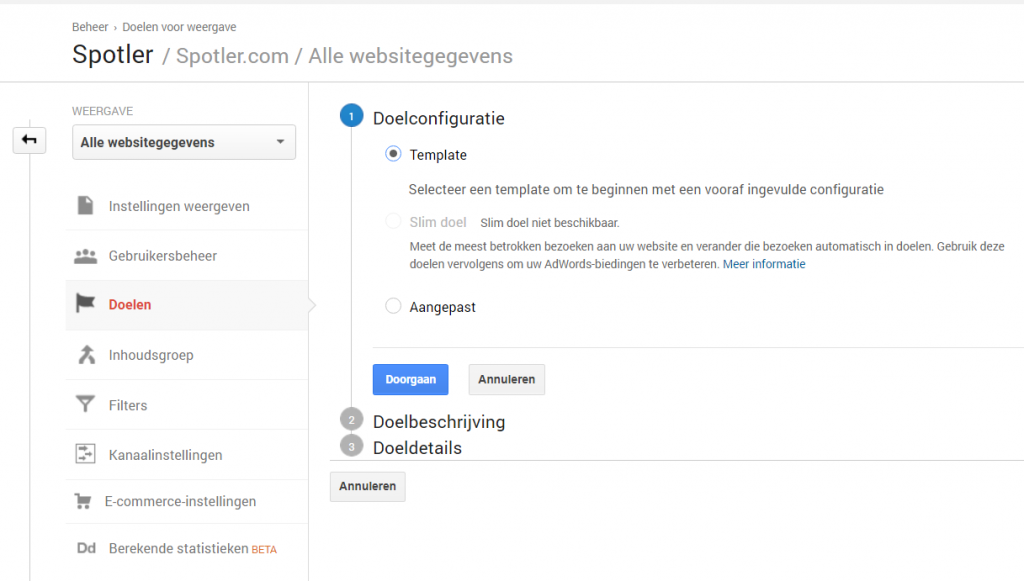The height and width of the screenshot is (581, 1024).
Task: Select the disabled Slim doel radio button
Action: [x=393, y=221]
